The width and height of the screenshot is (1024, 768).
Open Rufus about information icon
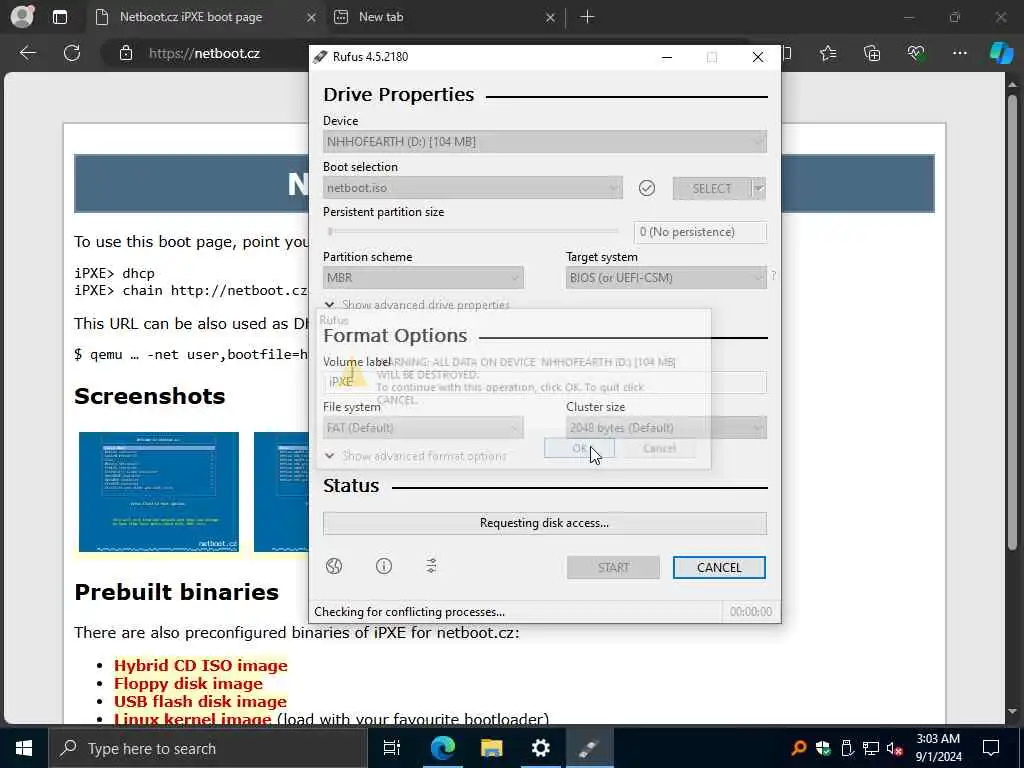click(x=384, y=566)
